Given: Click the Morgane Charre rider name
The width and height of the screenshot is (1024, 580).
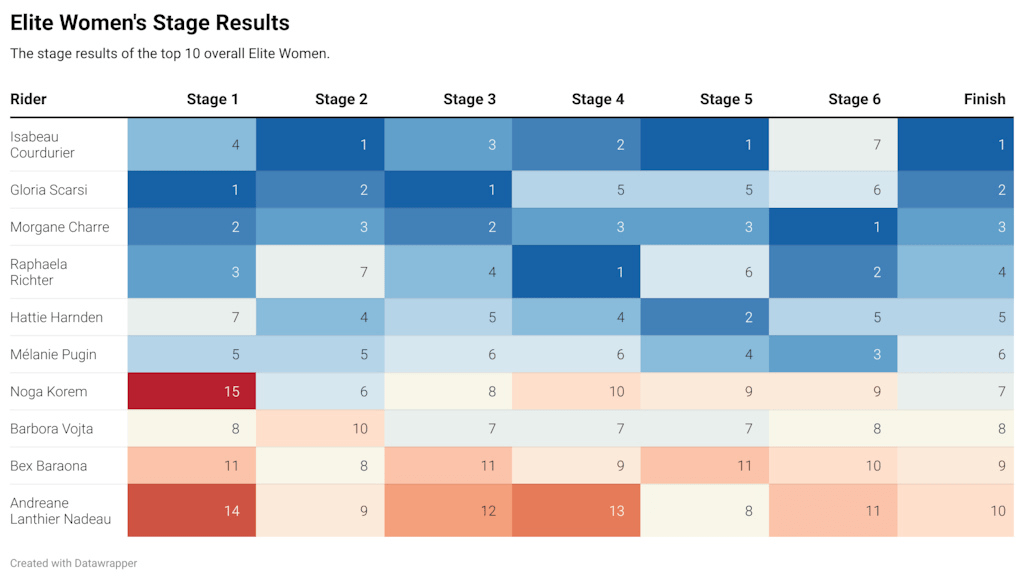Looking at the screenshot, I should pyautogui.click(x=59, y=227).
